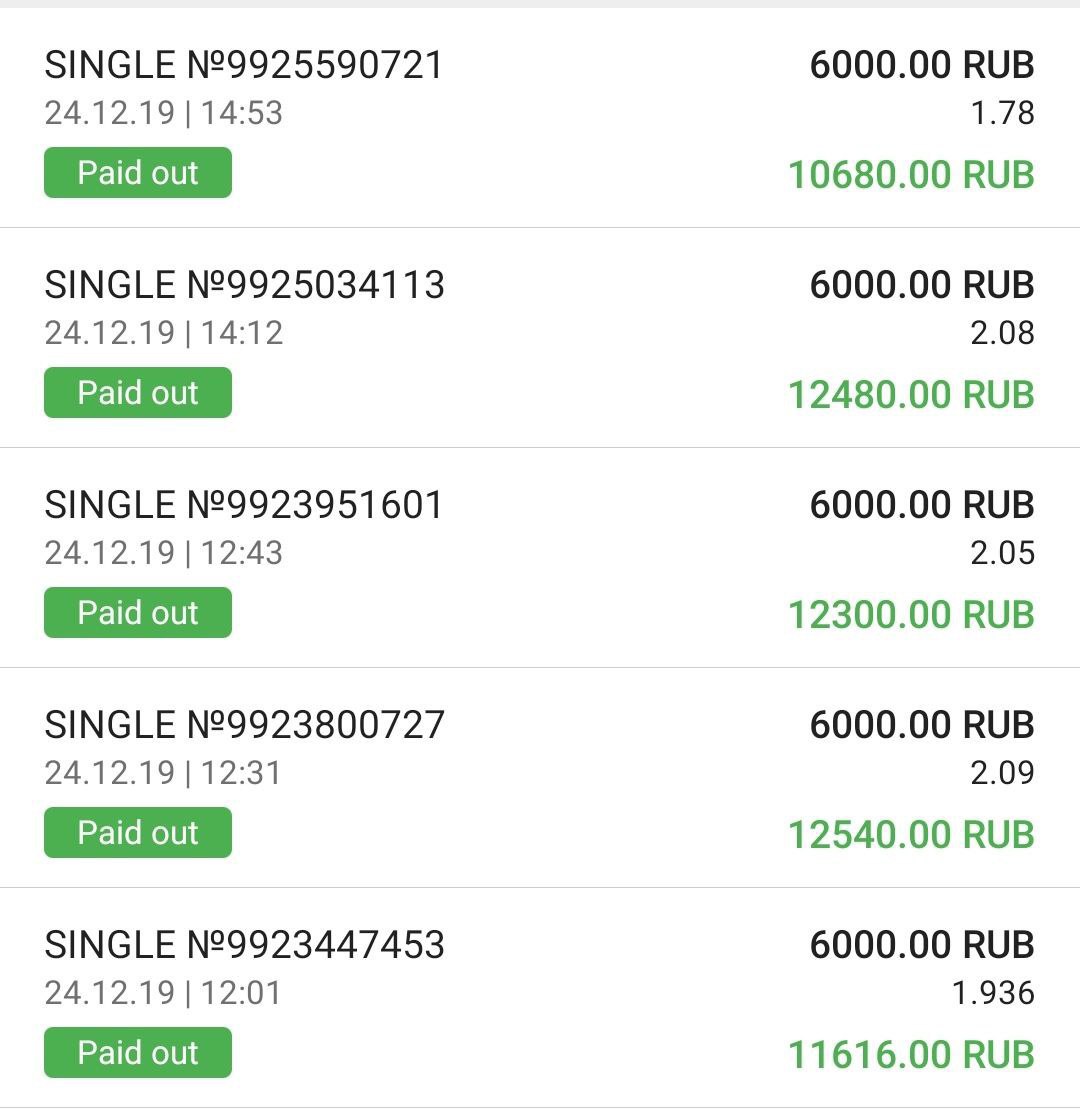The height and width of the screenshot is (1109, 1080).
Task: Click the 24.12.19 | 12:43 timestamp
Action: tap(164, 553)
